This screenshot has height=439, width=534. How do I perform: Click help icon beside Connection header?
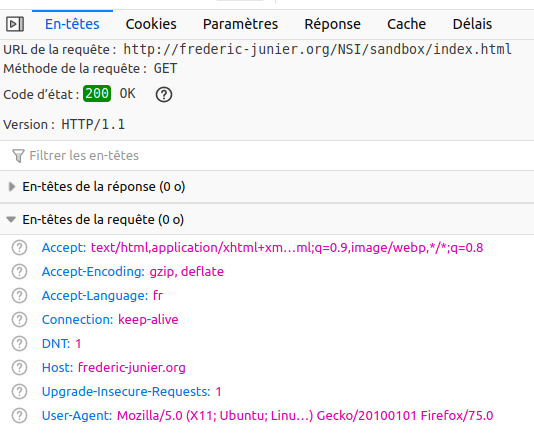(19, 320)
